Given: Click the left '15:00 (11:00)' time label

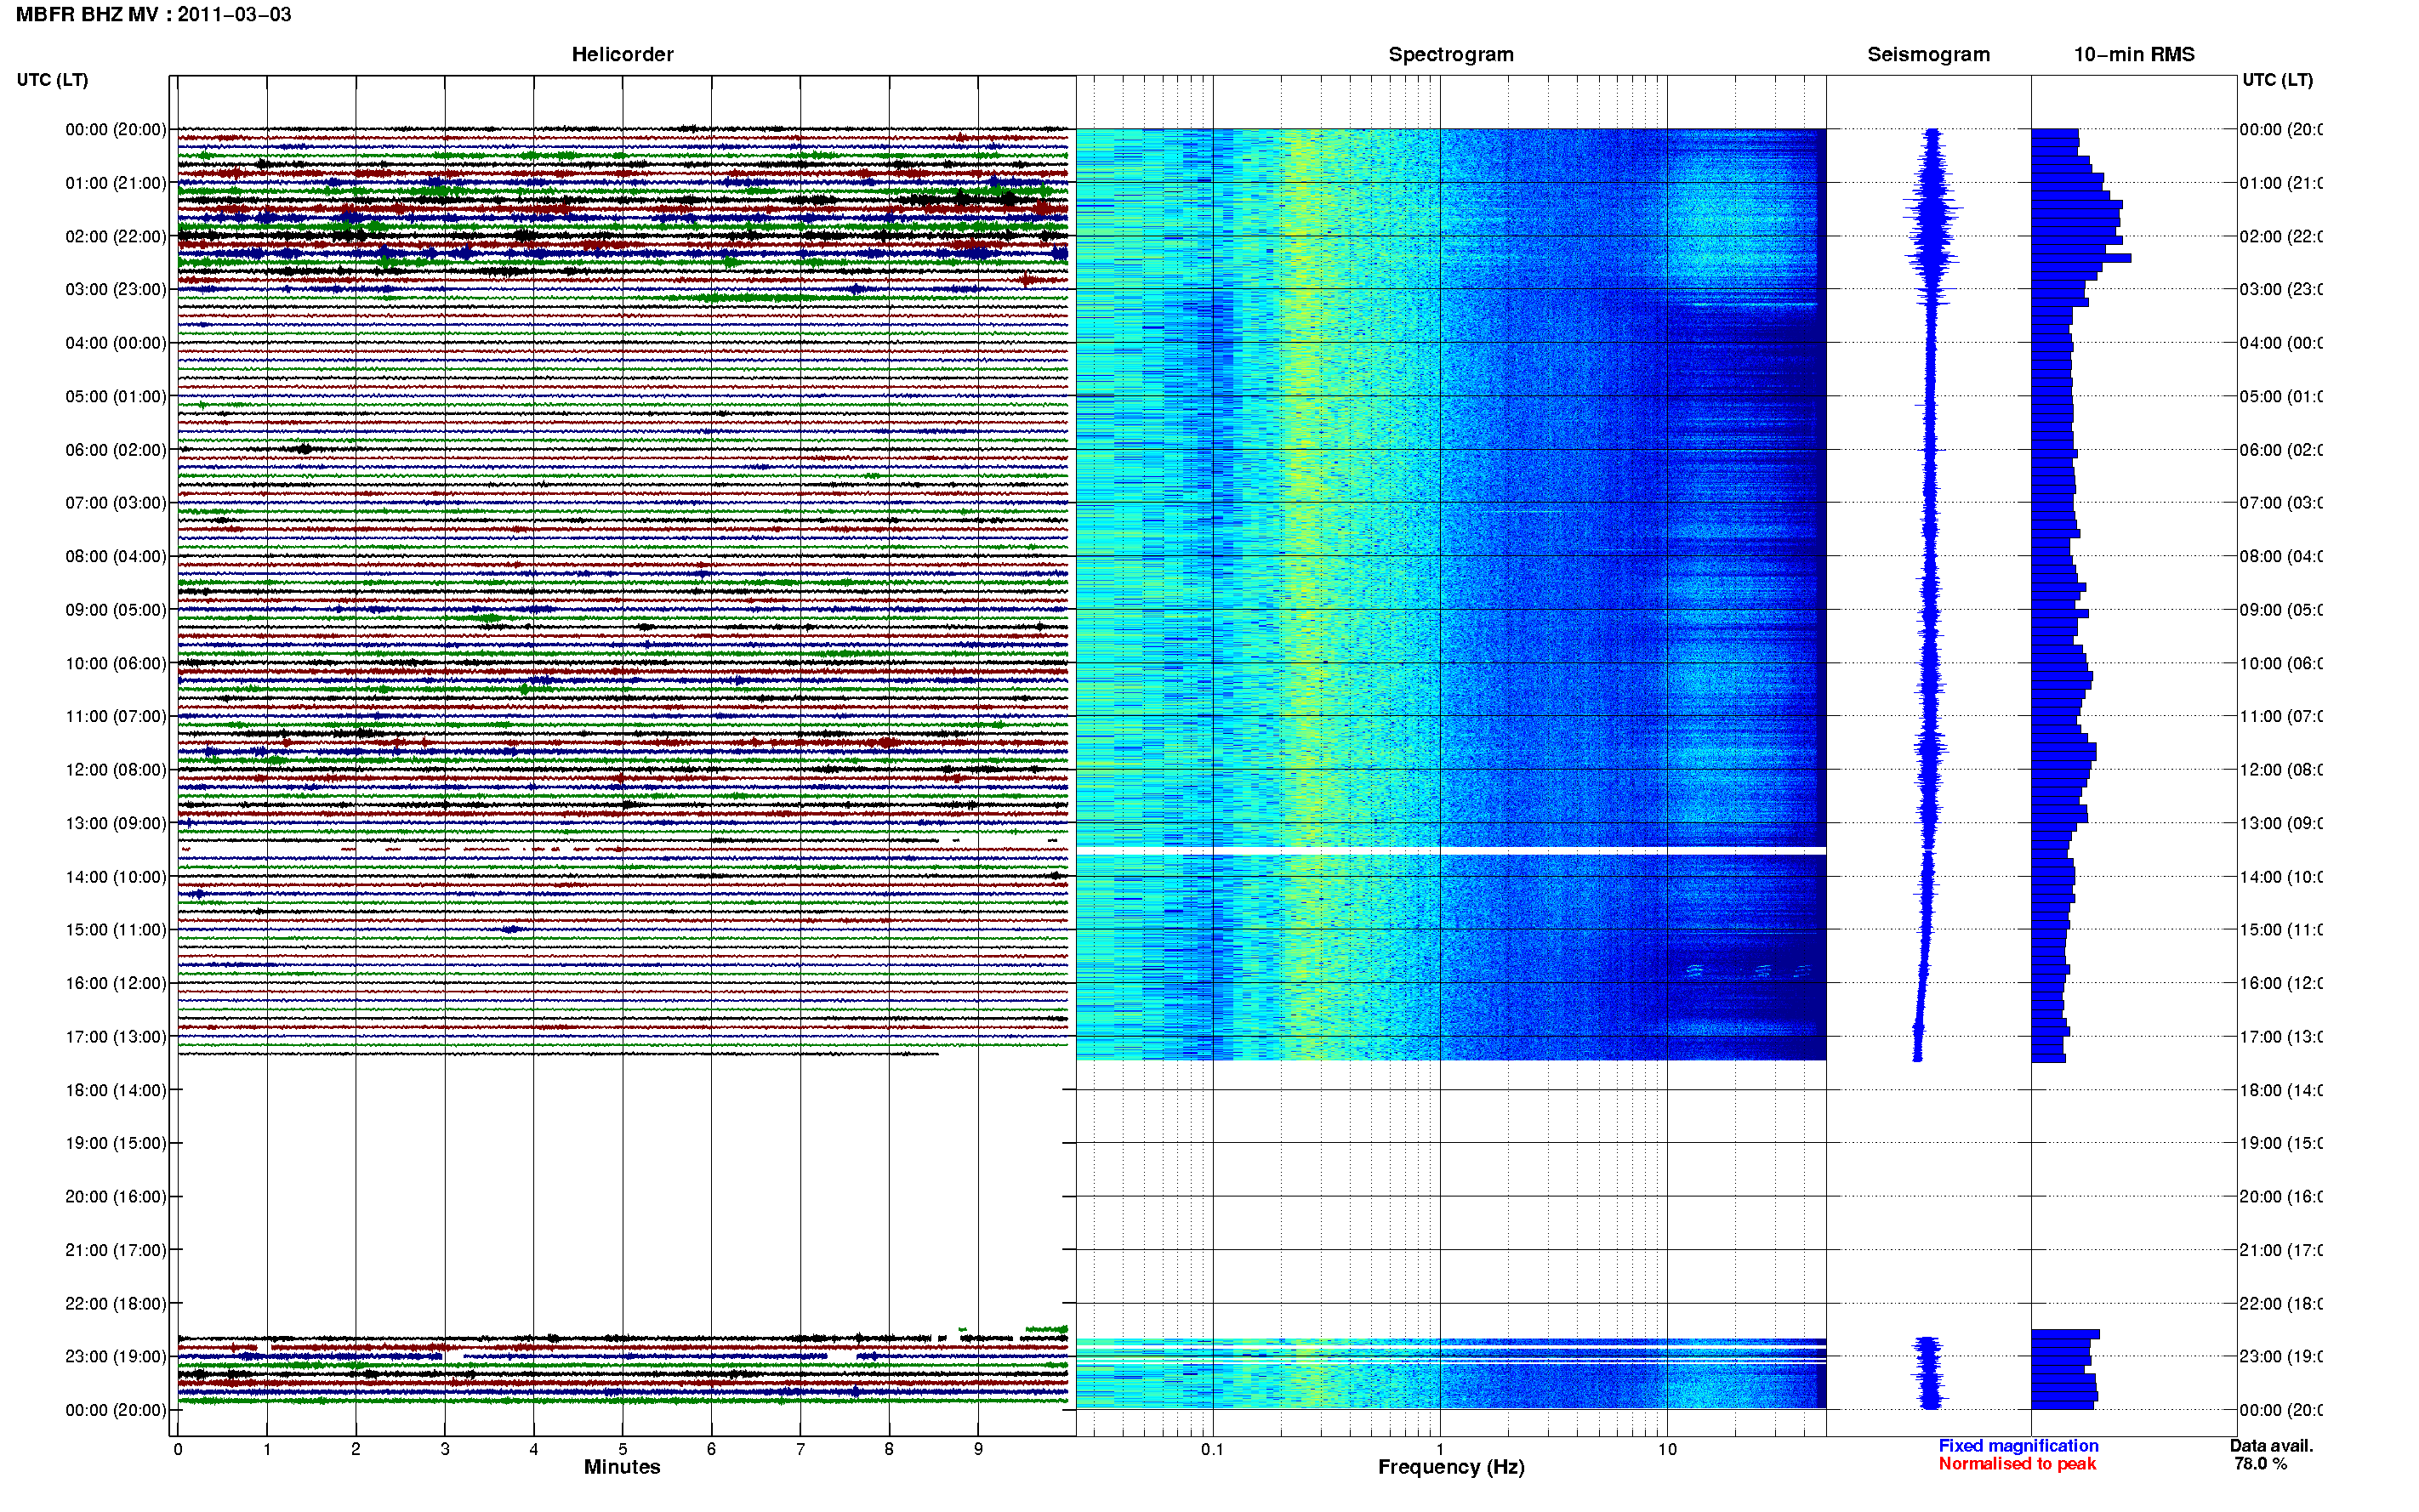Looking at the screenshot, I should (116, 930).
